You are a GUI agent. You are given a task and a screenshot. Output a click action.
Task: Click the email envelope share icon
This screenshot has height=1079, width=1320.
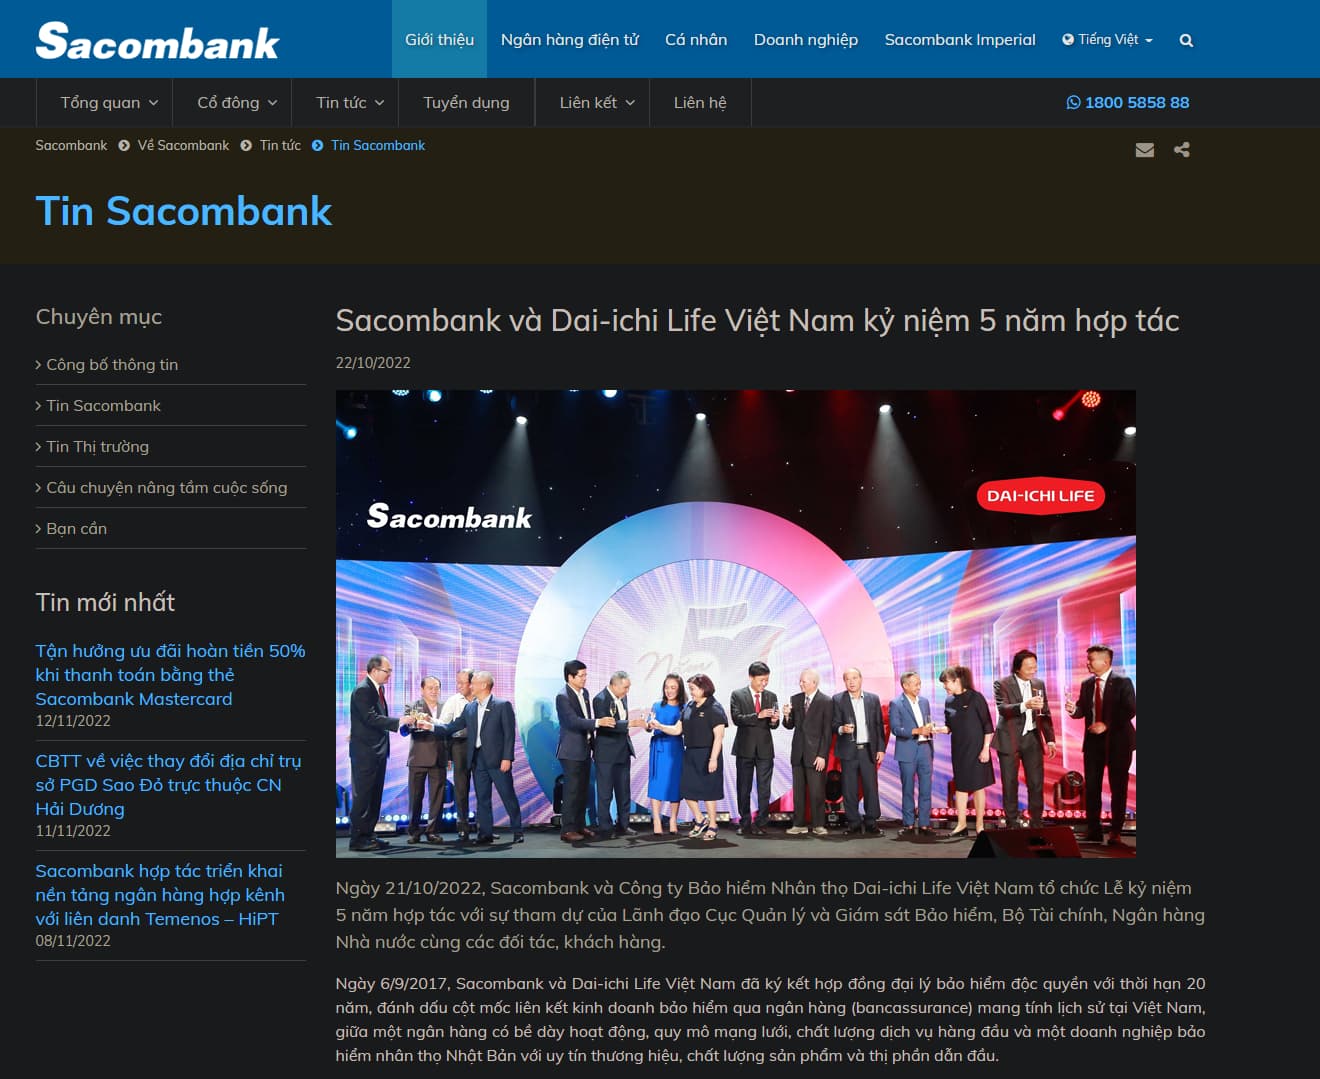(1145, 150)
